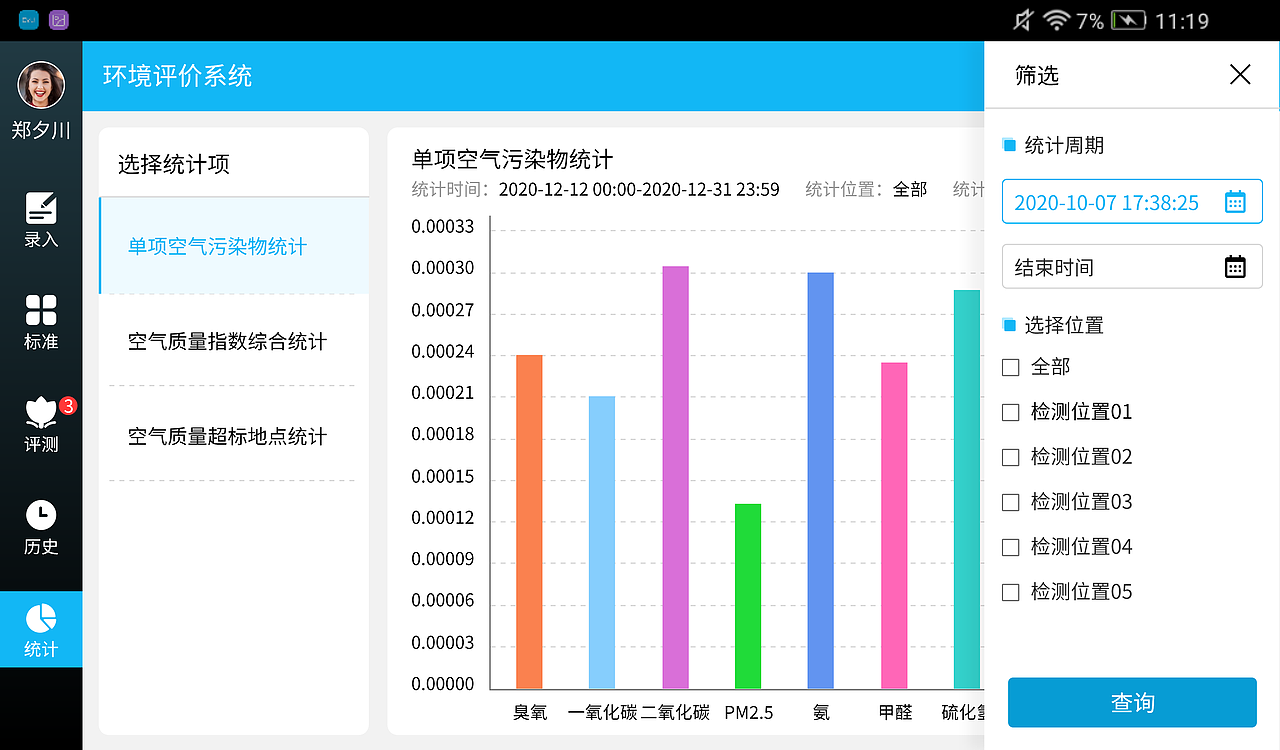Check the 检测位置05 checkbox

click(1010, 592)
